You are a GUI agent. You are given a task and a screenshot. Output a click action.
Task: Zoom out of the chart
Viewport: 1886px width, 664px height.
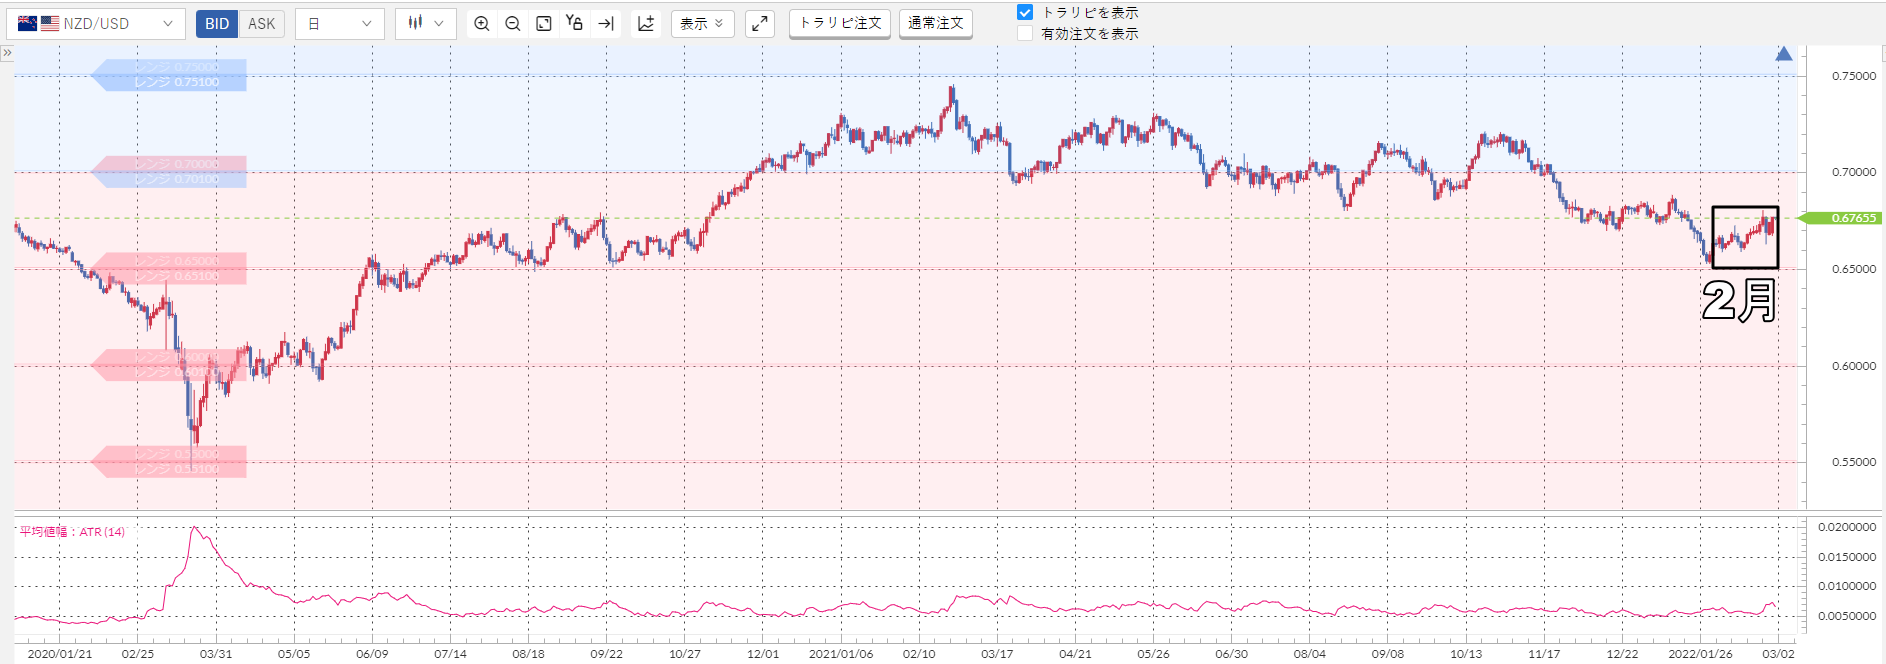(513, 24)
